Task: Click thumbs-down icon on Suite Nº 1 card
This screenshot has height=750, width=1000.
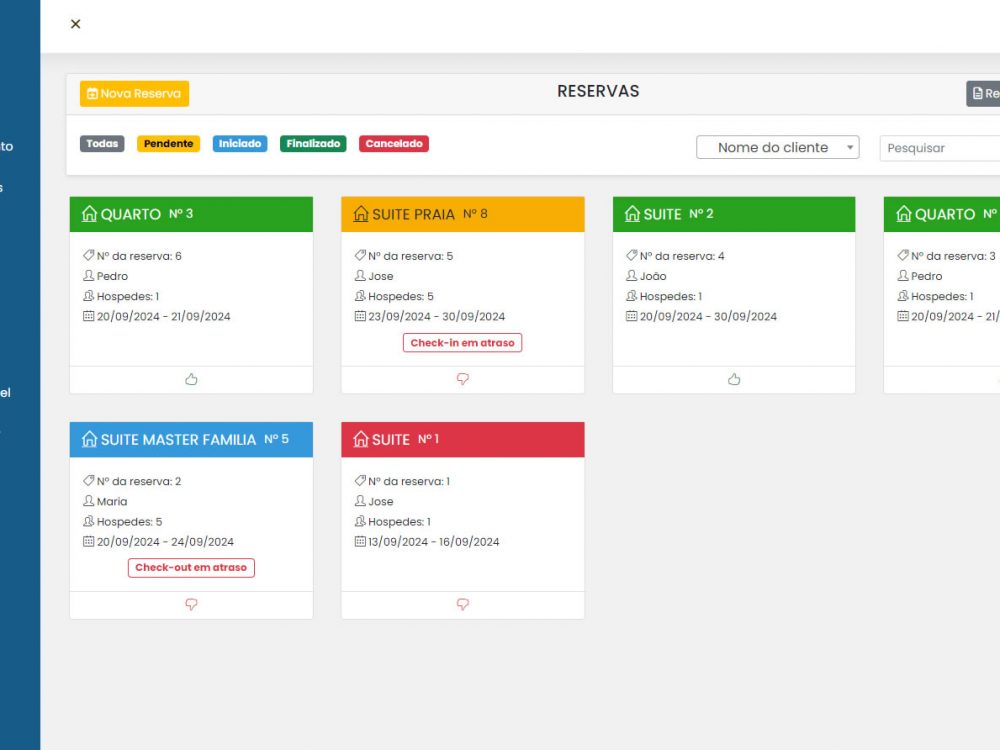Action: coord(462,604)
